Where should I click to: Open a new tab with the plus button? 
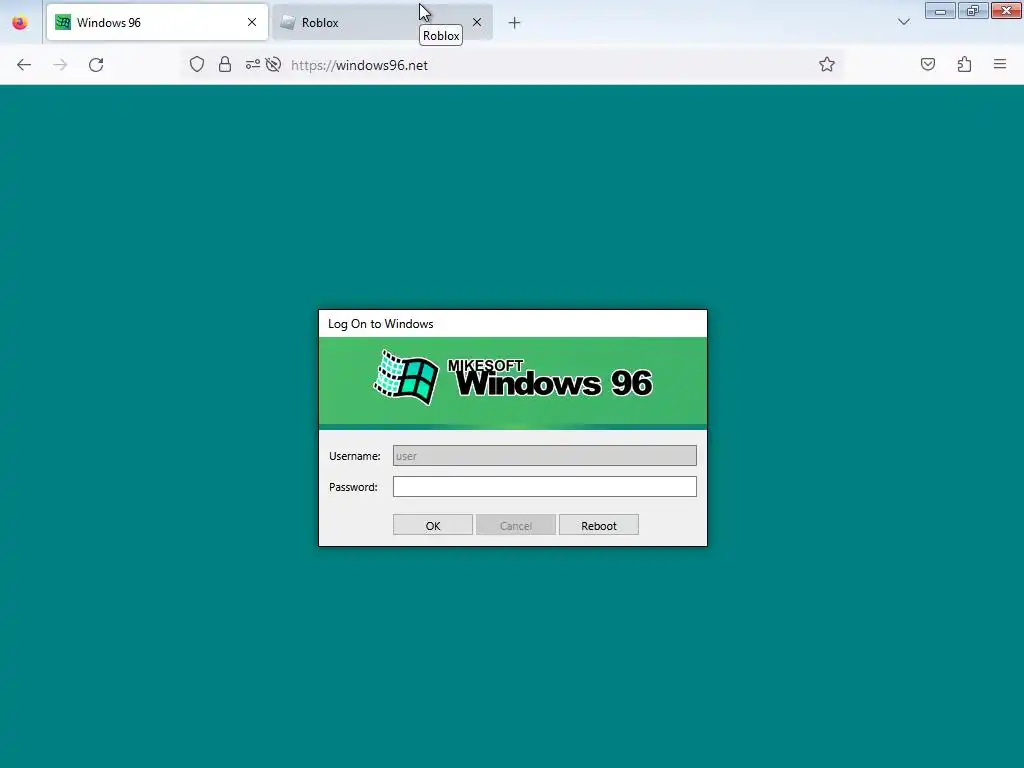click(515, 23)
